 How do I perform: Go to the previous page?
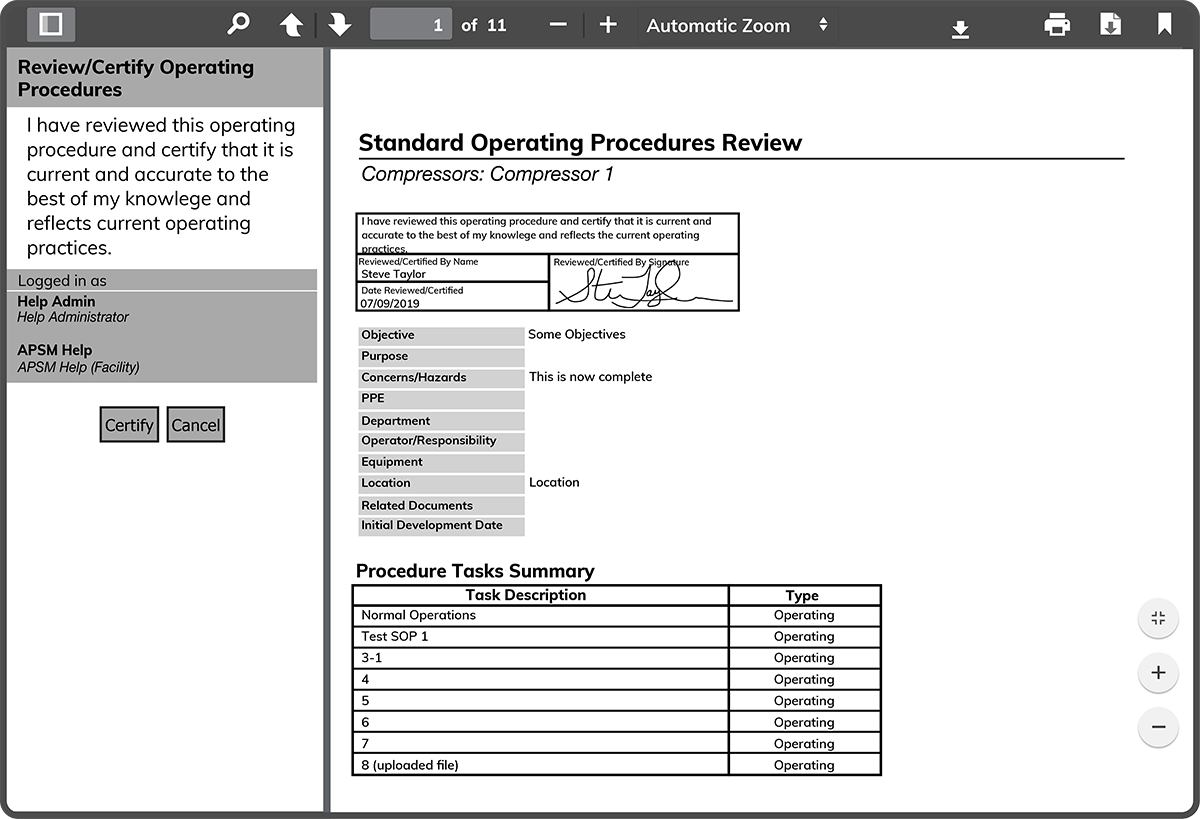coord(291,25)
